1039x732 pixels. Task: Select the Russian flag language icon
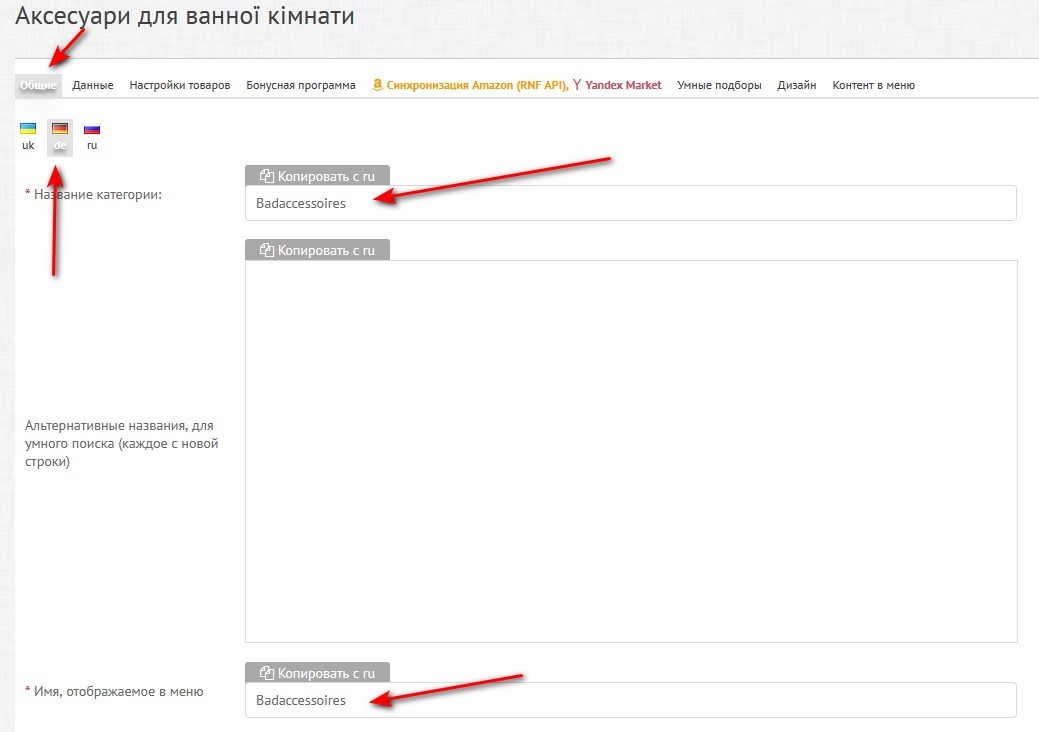[92, 129]
